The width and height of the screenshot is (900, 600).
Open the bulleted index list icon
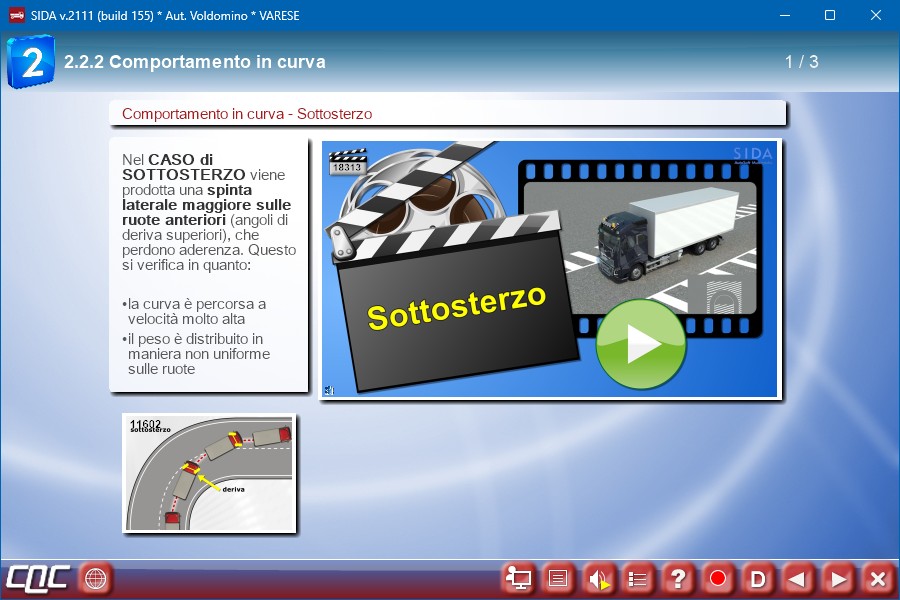(638, 578)
